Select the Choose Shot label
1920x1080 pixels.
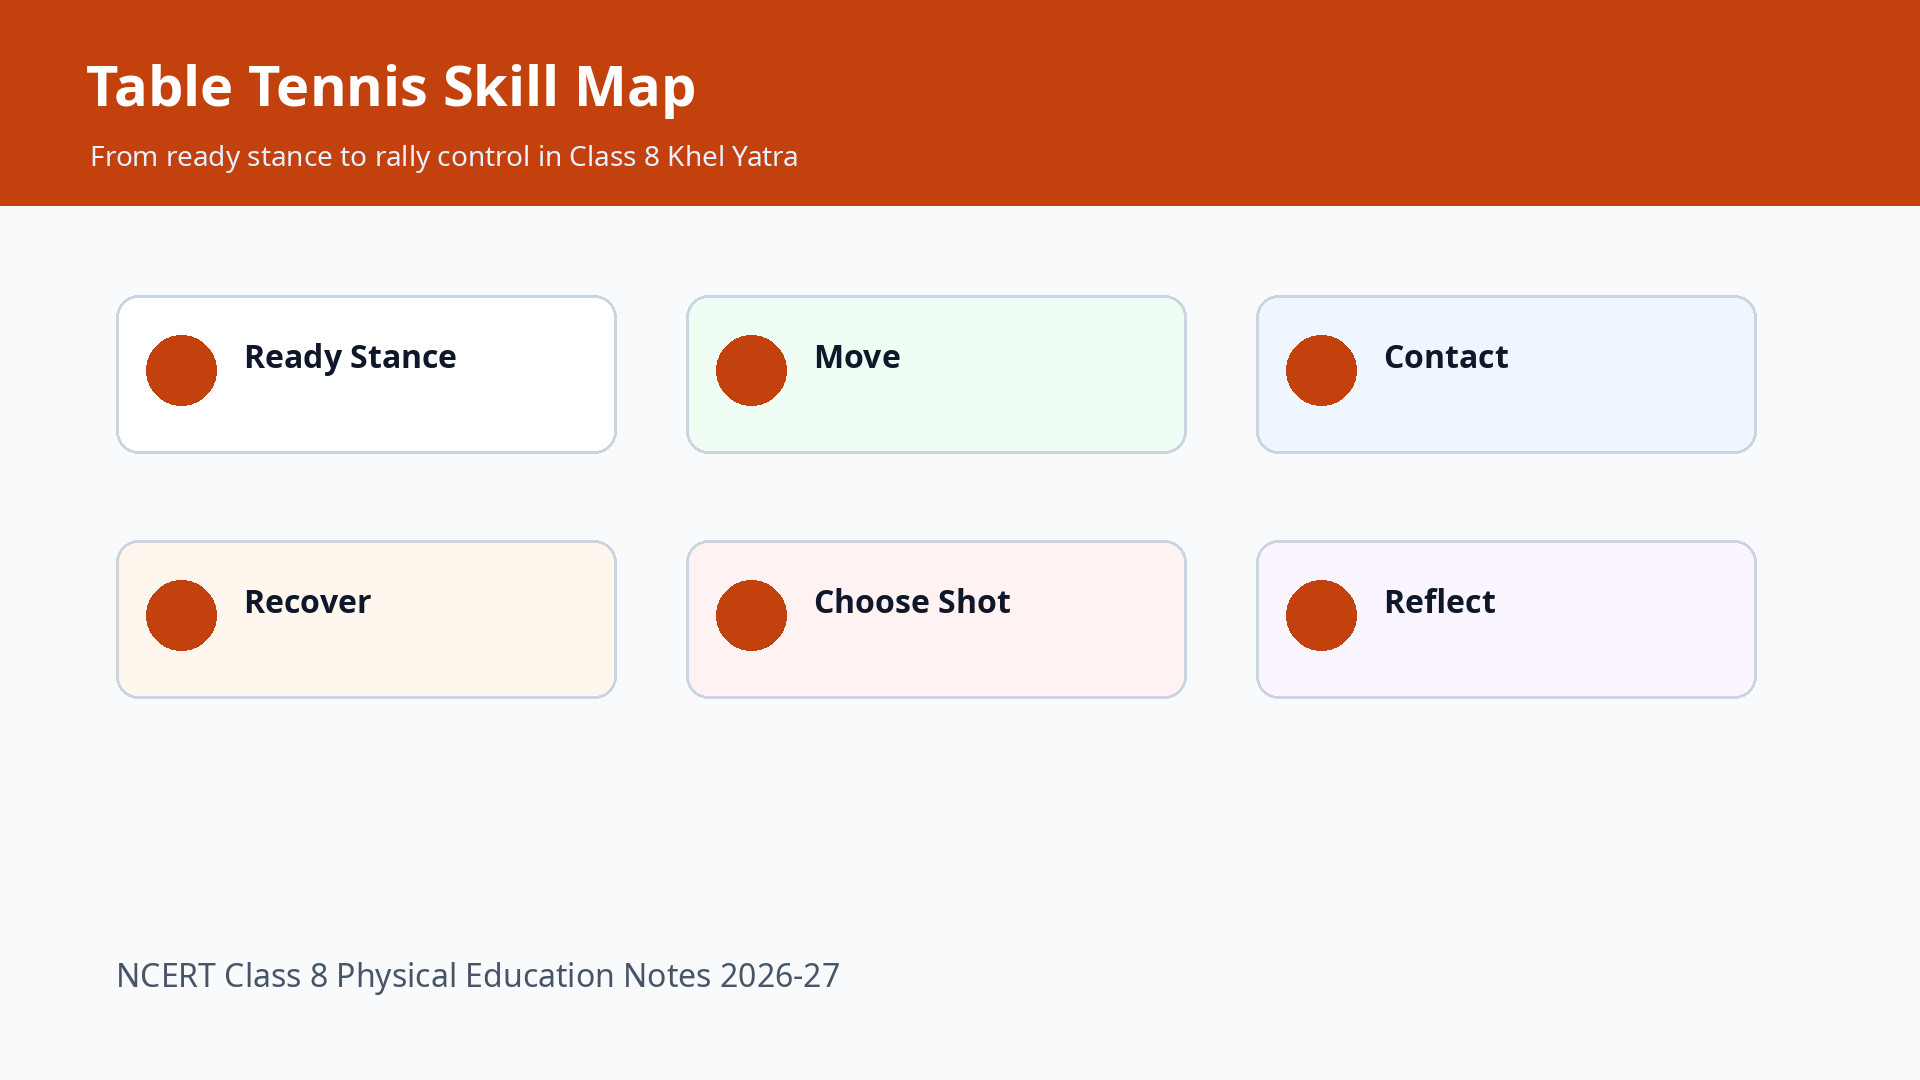(912, 602)
